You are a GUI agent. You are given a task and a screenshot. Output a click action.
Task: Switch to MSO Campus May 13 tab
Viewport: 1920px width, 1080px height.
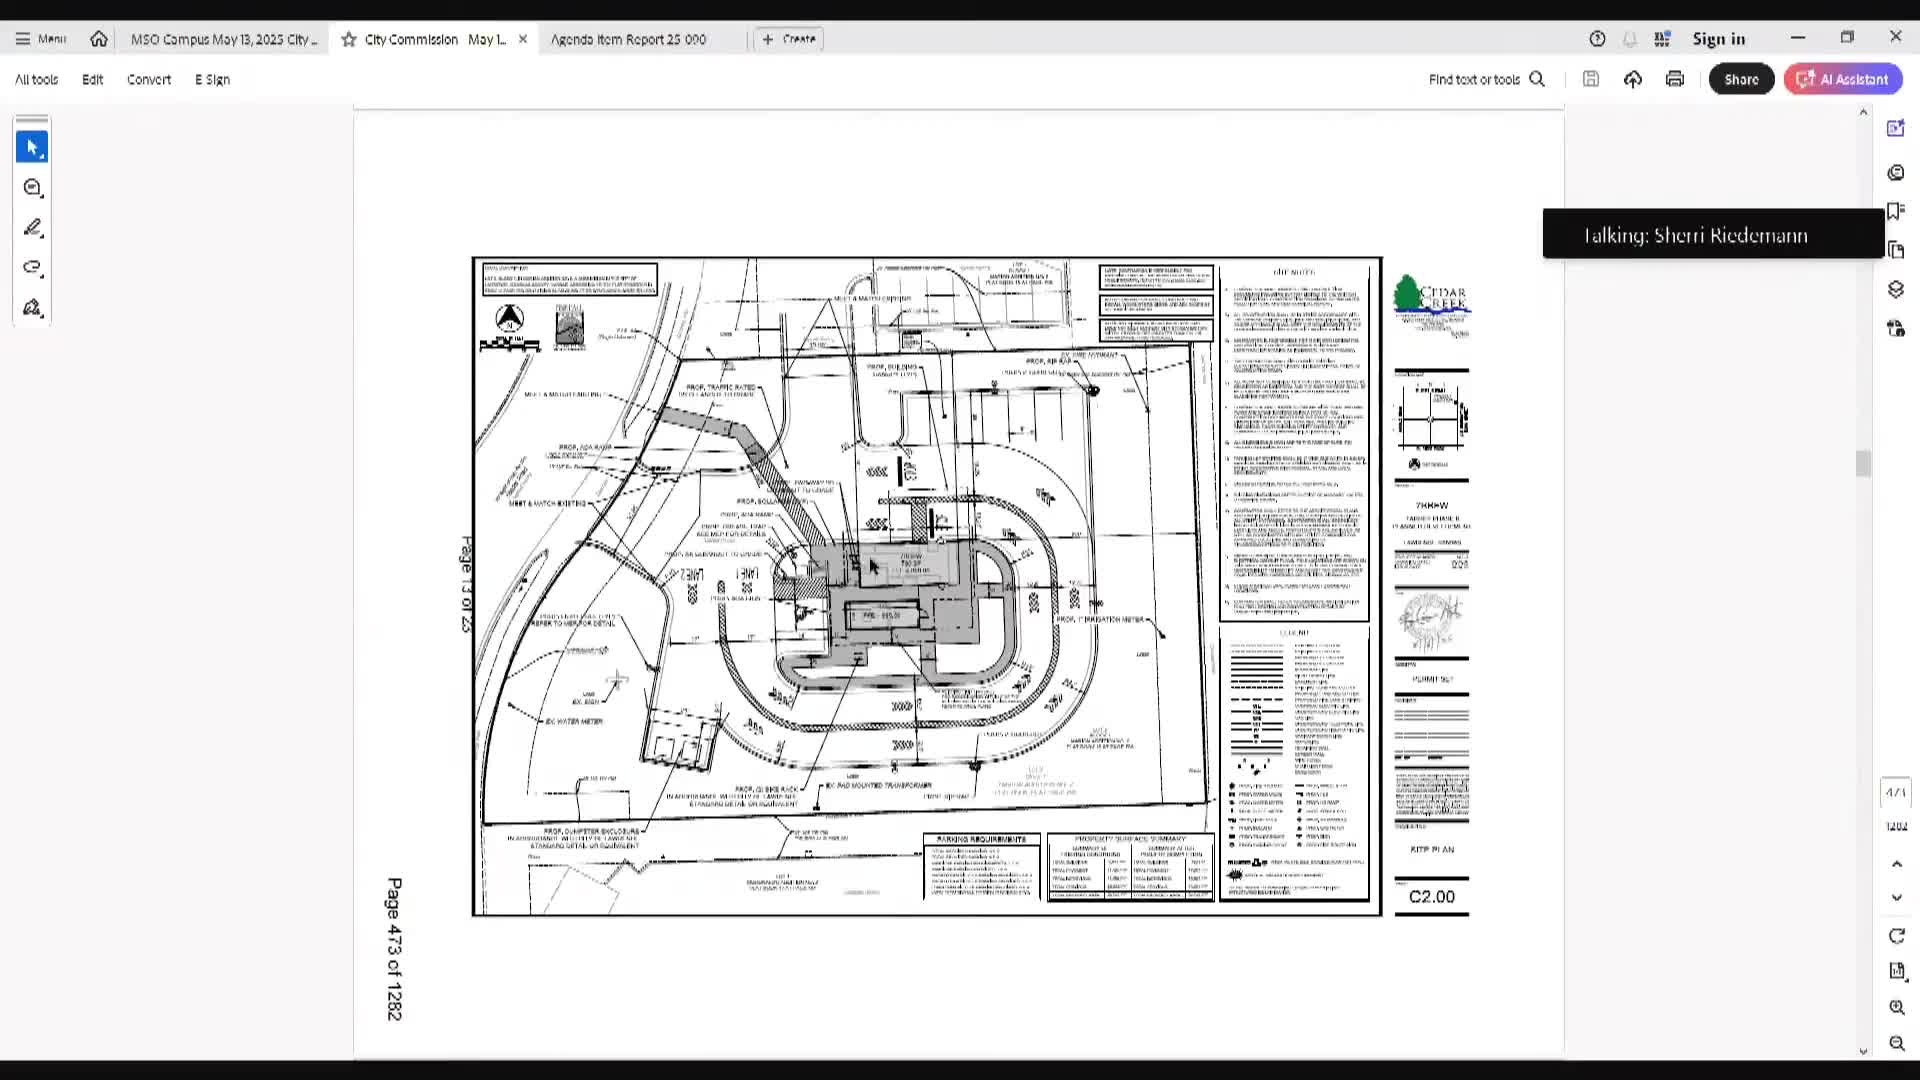point(224,39)
